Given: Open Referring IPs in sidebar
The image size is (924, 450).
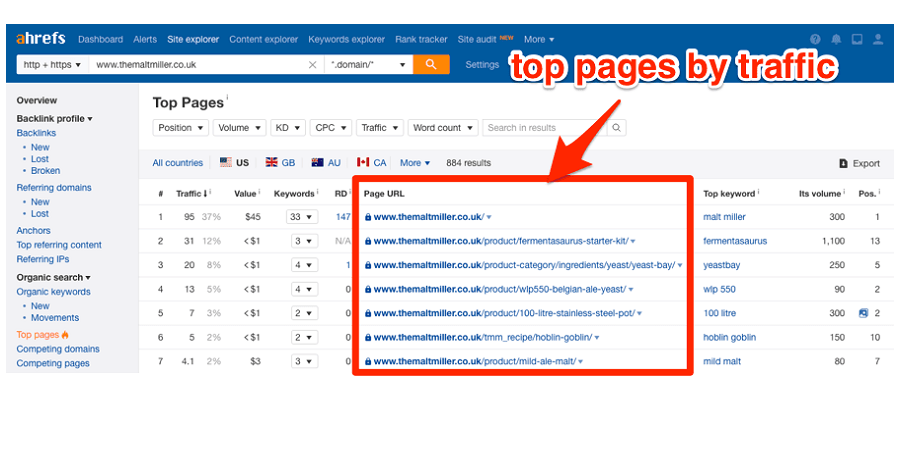Looking at the screenshot, I should click(x=42, y=259).
